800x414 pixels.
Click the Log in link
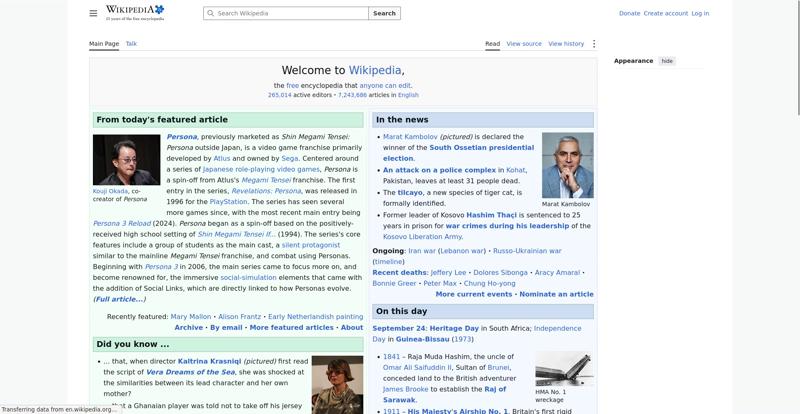tap(700, 13)
